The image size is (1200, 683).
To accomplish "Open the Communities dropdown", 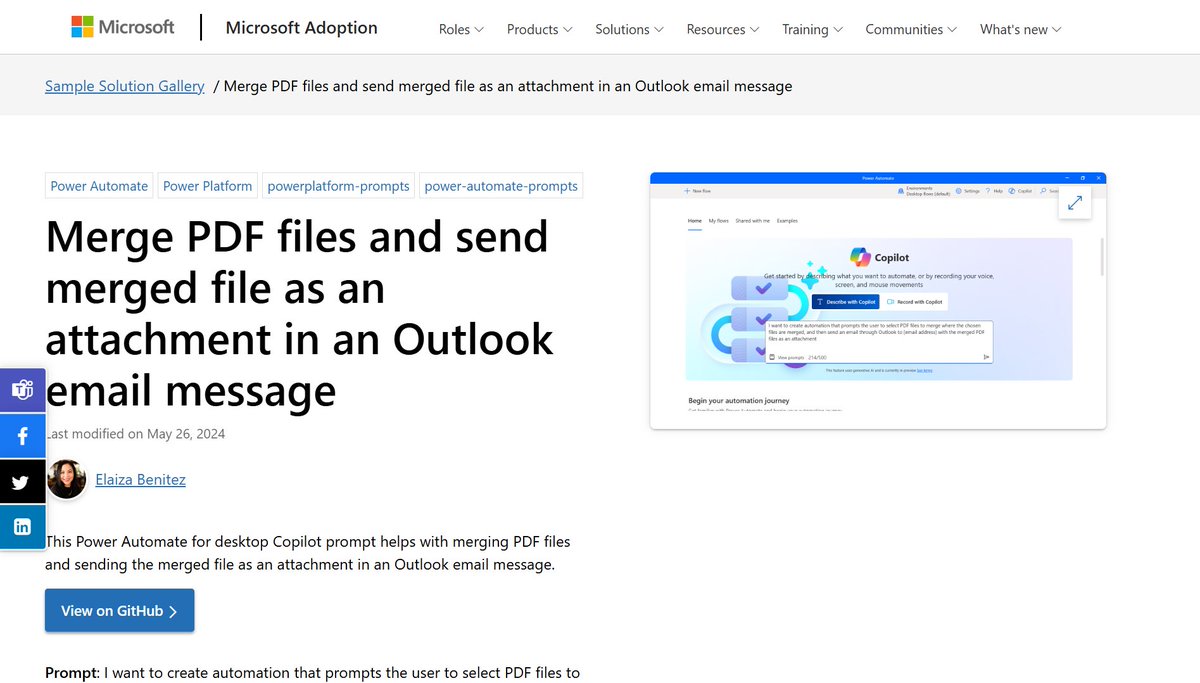I will (x=911, y=29).
